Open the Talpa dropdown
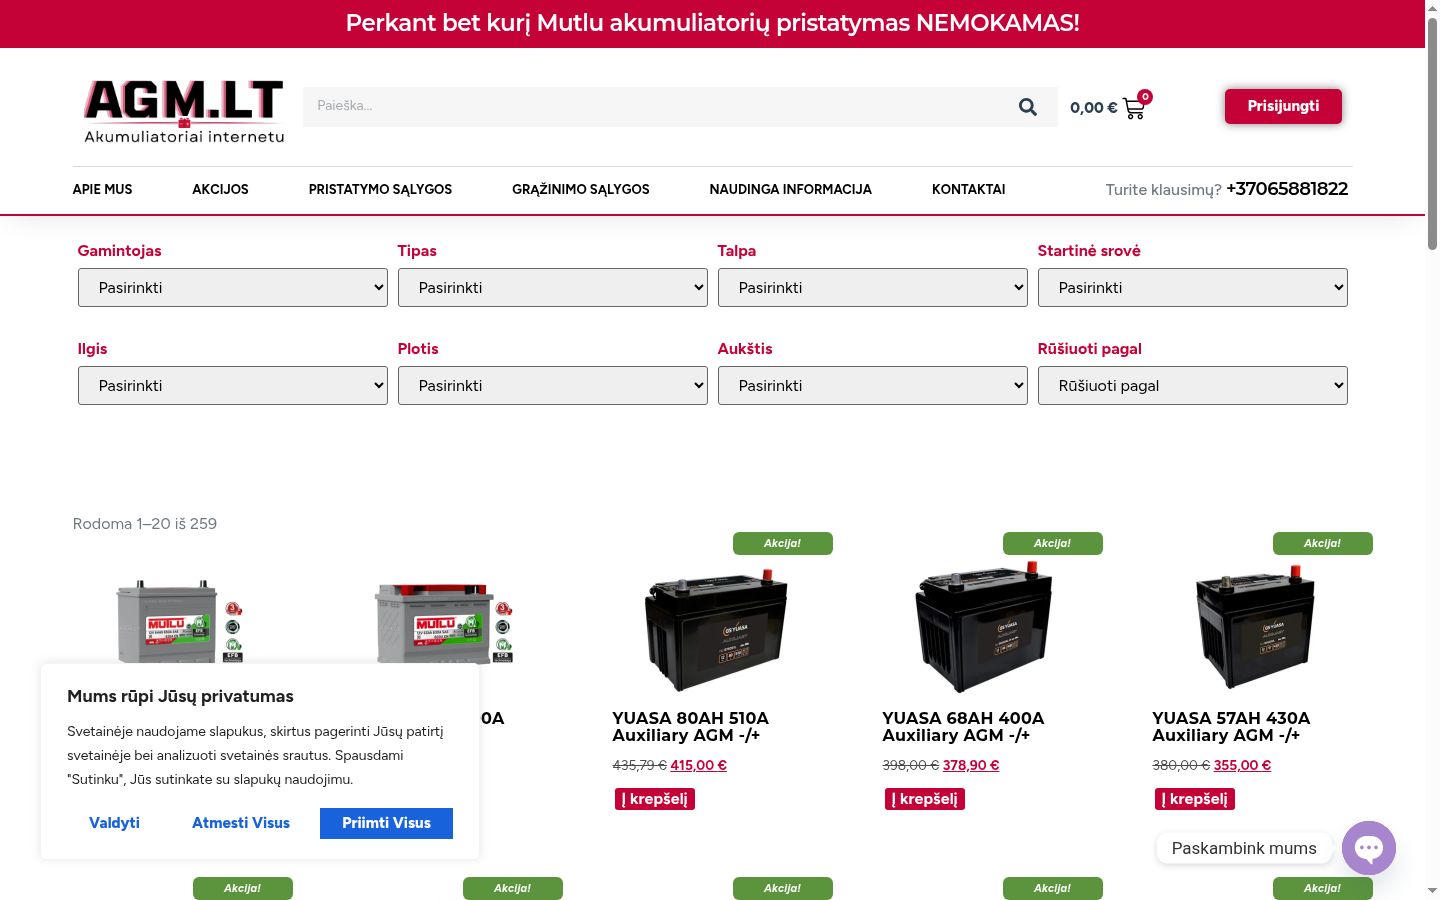 (x=873, y=288)
